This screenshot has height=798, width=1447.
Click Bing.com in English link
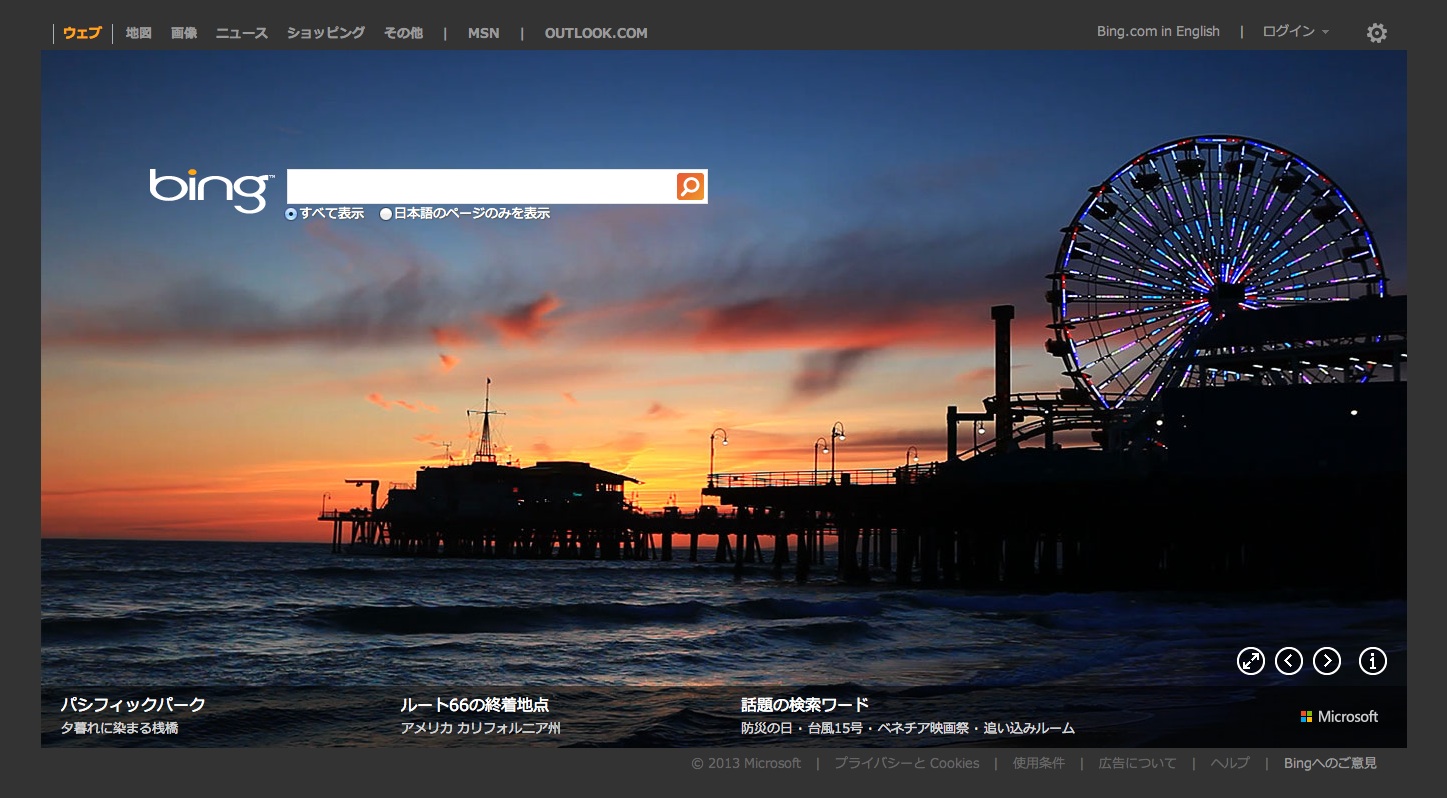pos(1158,32)
